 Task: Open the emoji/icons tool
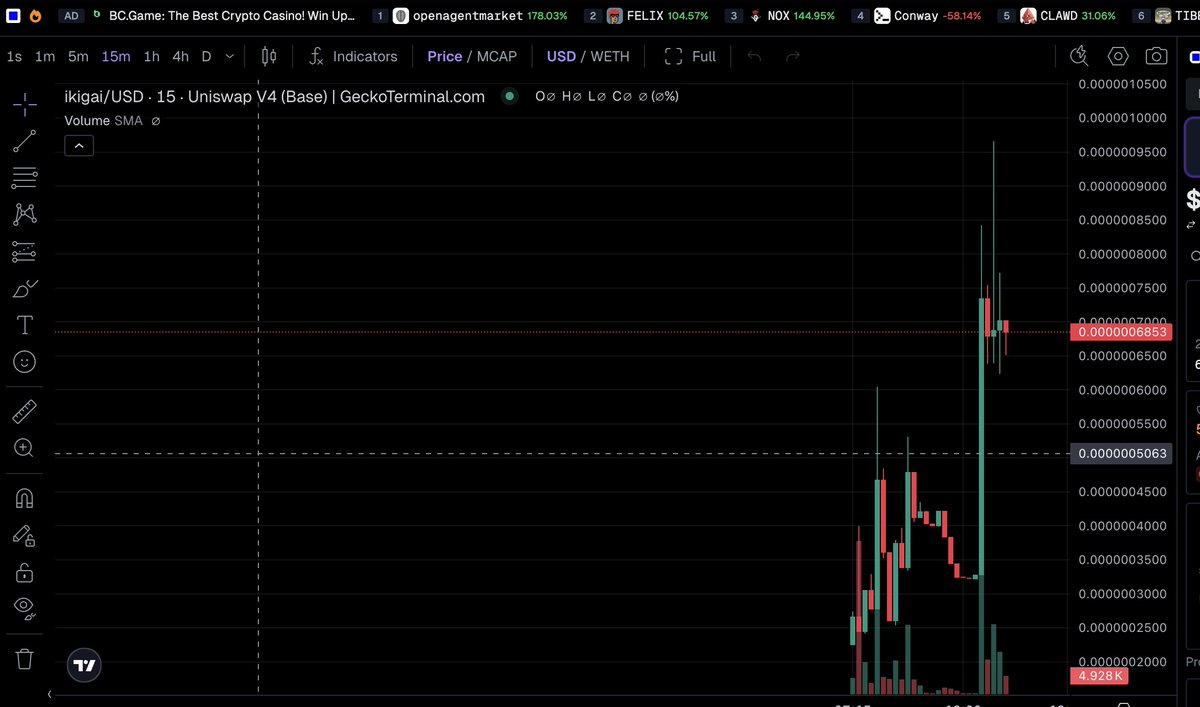(25, 361)
